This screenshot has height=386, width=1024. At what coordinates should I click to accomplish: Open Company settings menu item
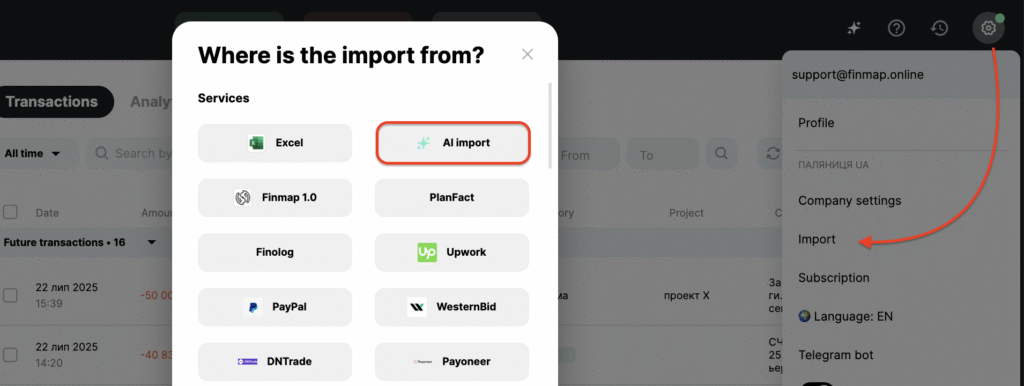click(x=850, y=201)
